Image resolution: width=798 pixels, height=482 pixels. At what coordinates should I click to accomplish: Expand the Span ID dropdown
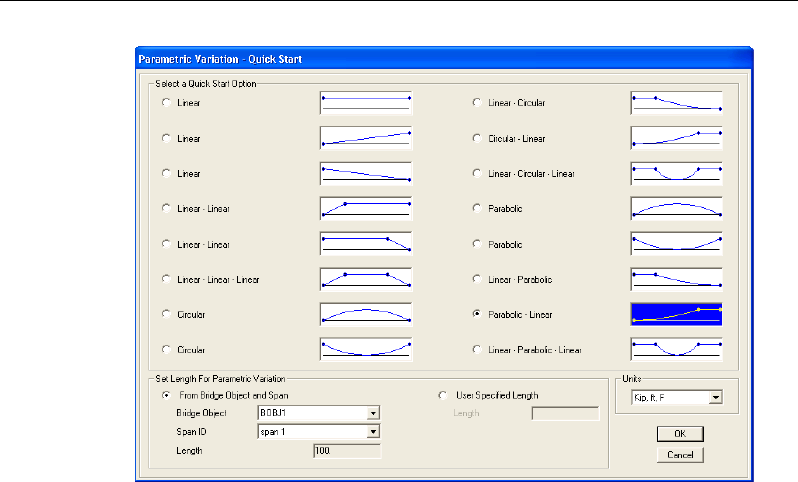tap(373, 432)
